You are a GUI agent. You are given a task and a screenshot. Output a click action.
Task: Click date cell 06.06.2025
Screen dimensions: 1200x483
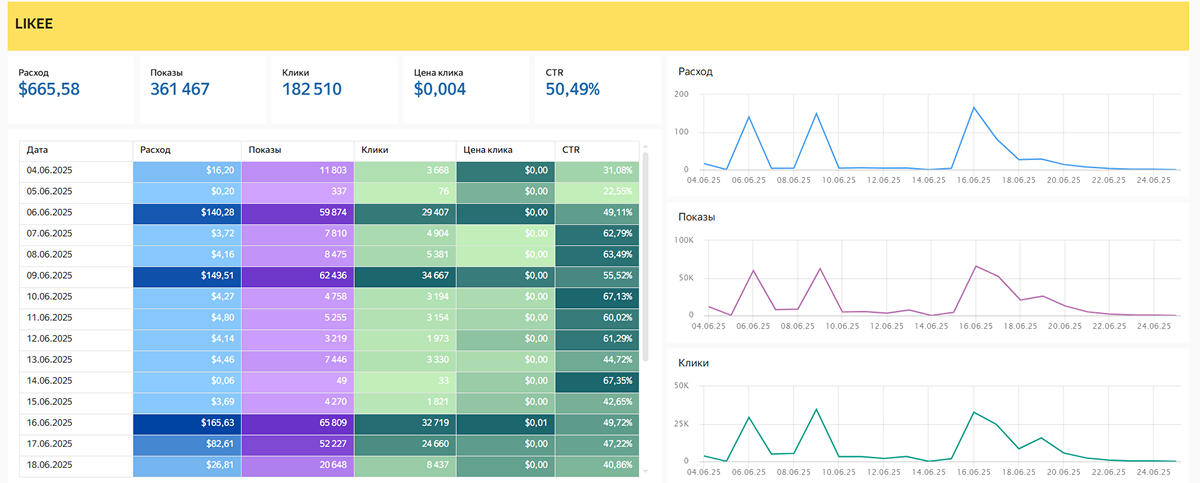pyautogui.click(x=76, y=213)
